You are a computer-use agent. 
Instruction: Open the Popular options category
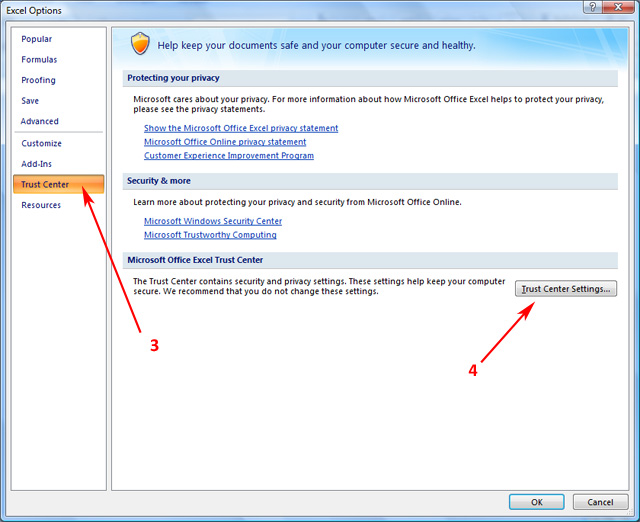tap(37, 39)
